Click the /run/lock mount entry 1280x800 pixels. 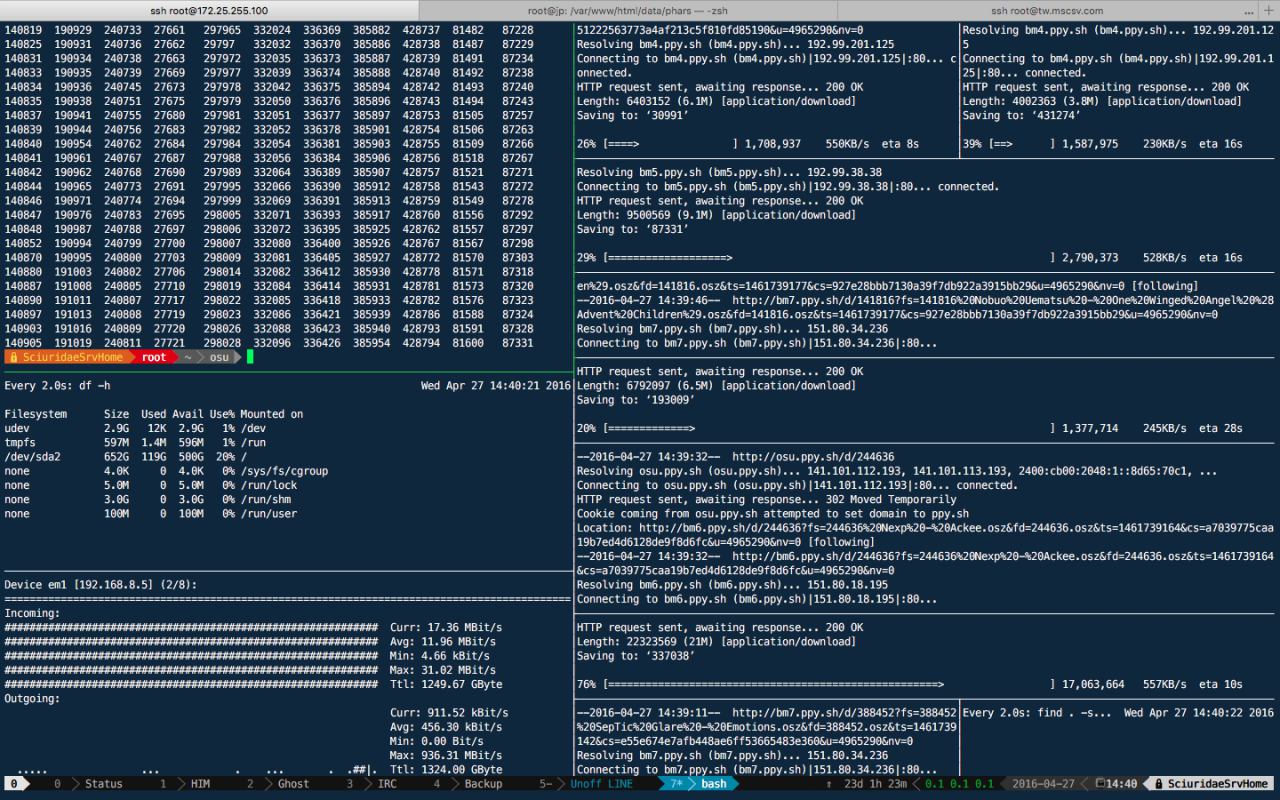tap(268, 485)
